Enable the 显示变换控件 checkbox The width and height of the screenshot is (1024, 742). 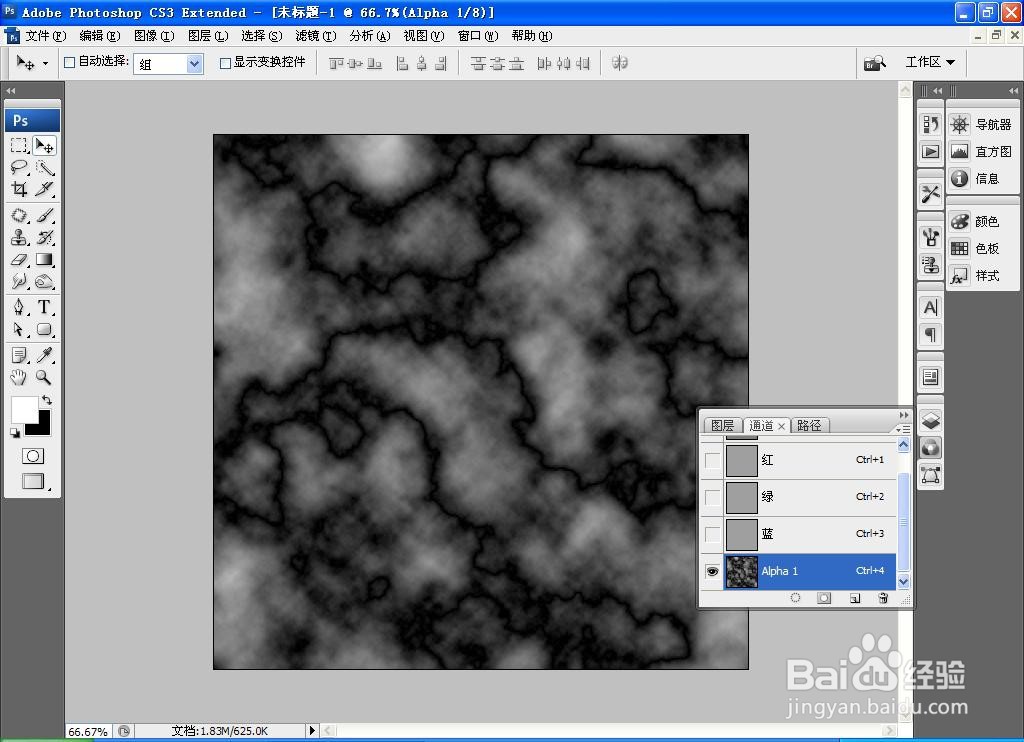225,63
